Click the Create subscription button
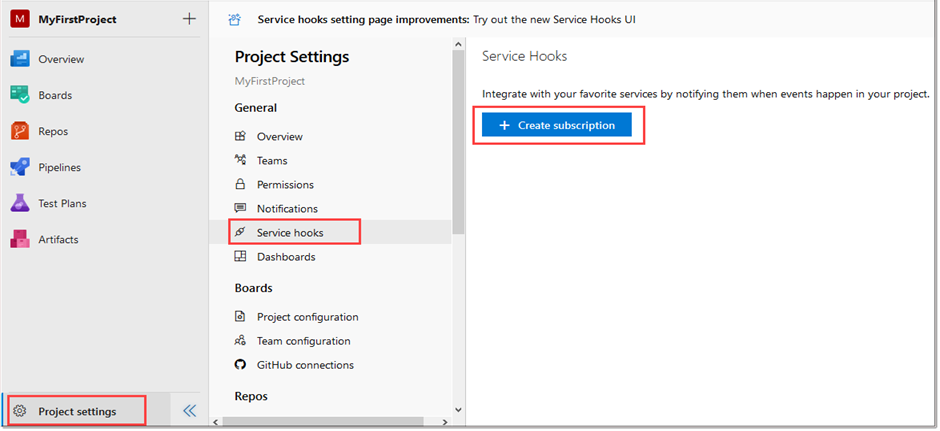The image size is (940, 431). (x=557, y=125)
